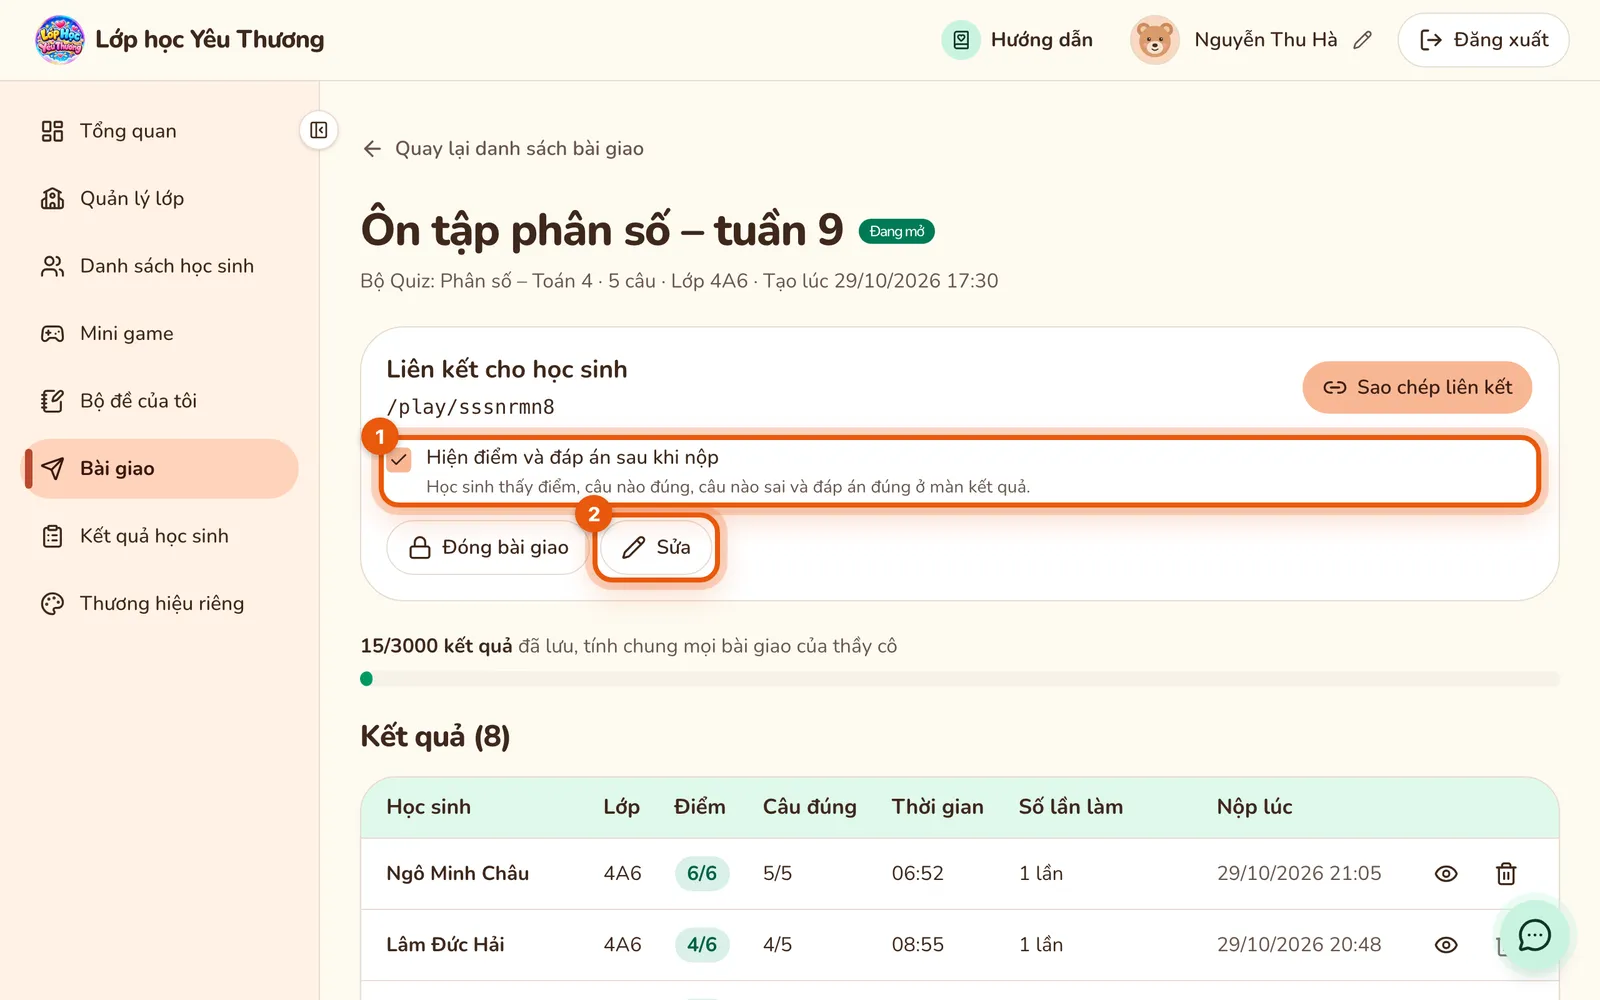Open Bộ đề của tôi
Viewport: 1600px width, 1000px height.
(160, 401)
